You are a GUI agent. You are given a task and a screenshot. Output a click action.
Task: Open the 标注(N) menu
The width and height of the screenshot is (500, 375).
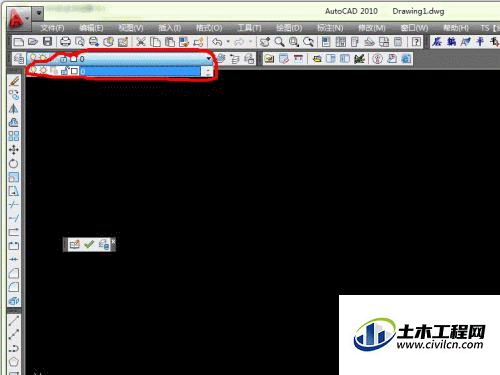(x=330, y=28)
